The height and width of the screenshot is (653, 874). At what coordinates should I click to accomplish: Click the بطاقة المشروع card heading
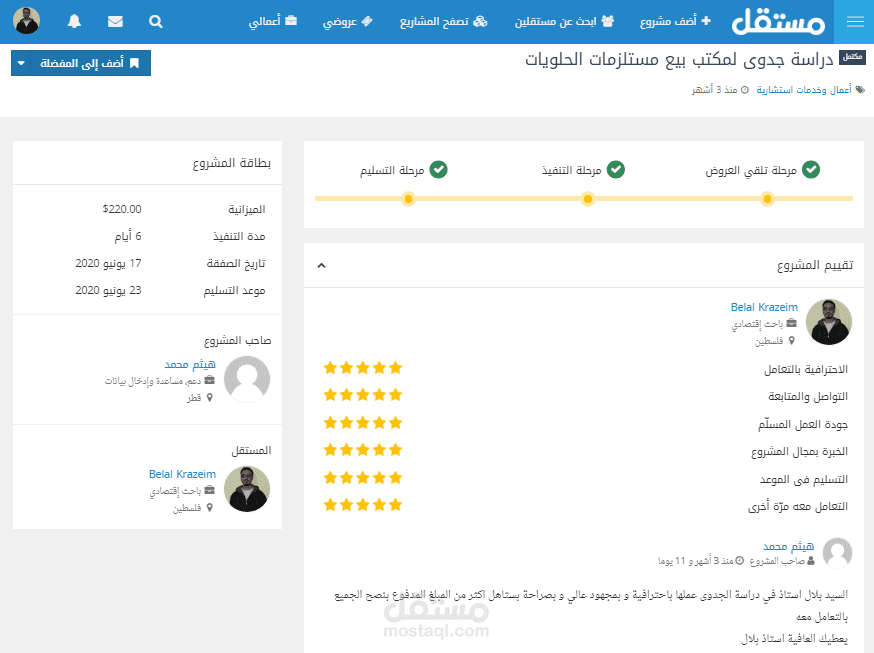tap(232, 163)
